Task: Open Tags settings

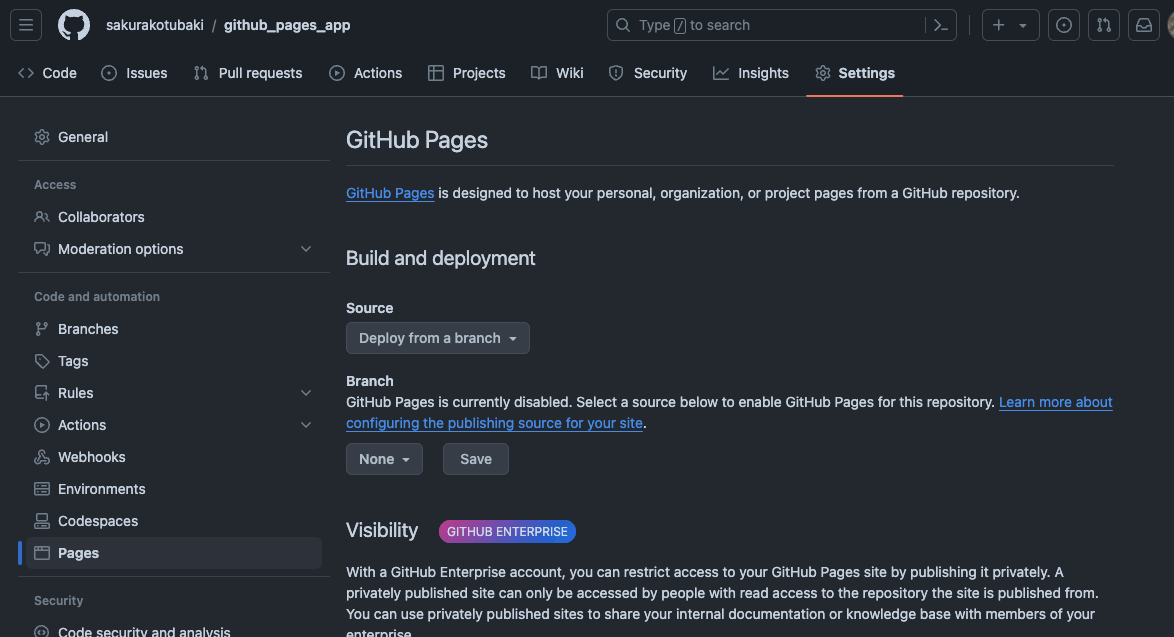Action: coord(174,361)
